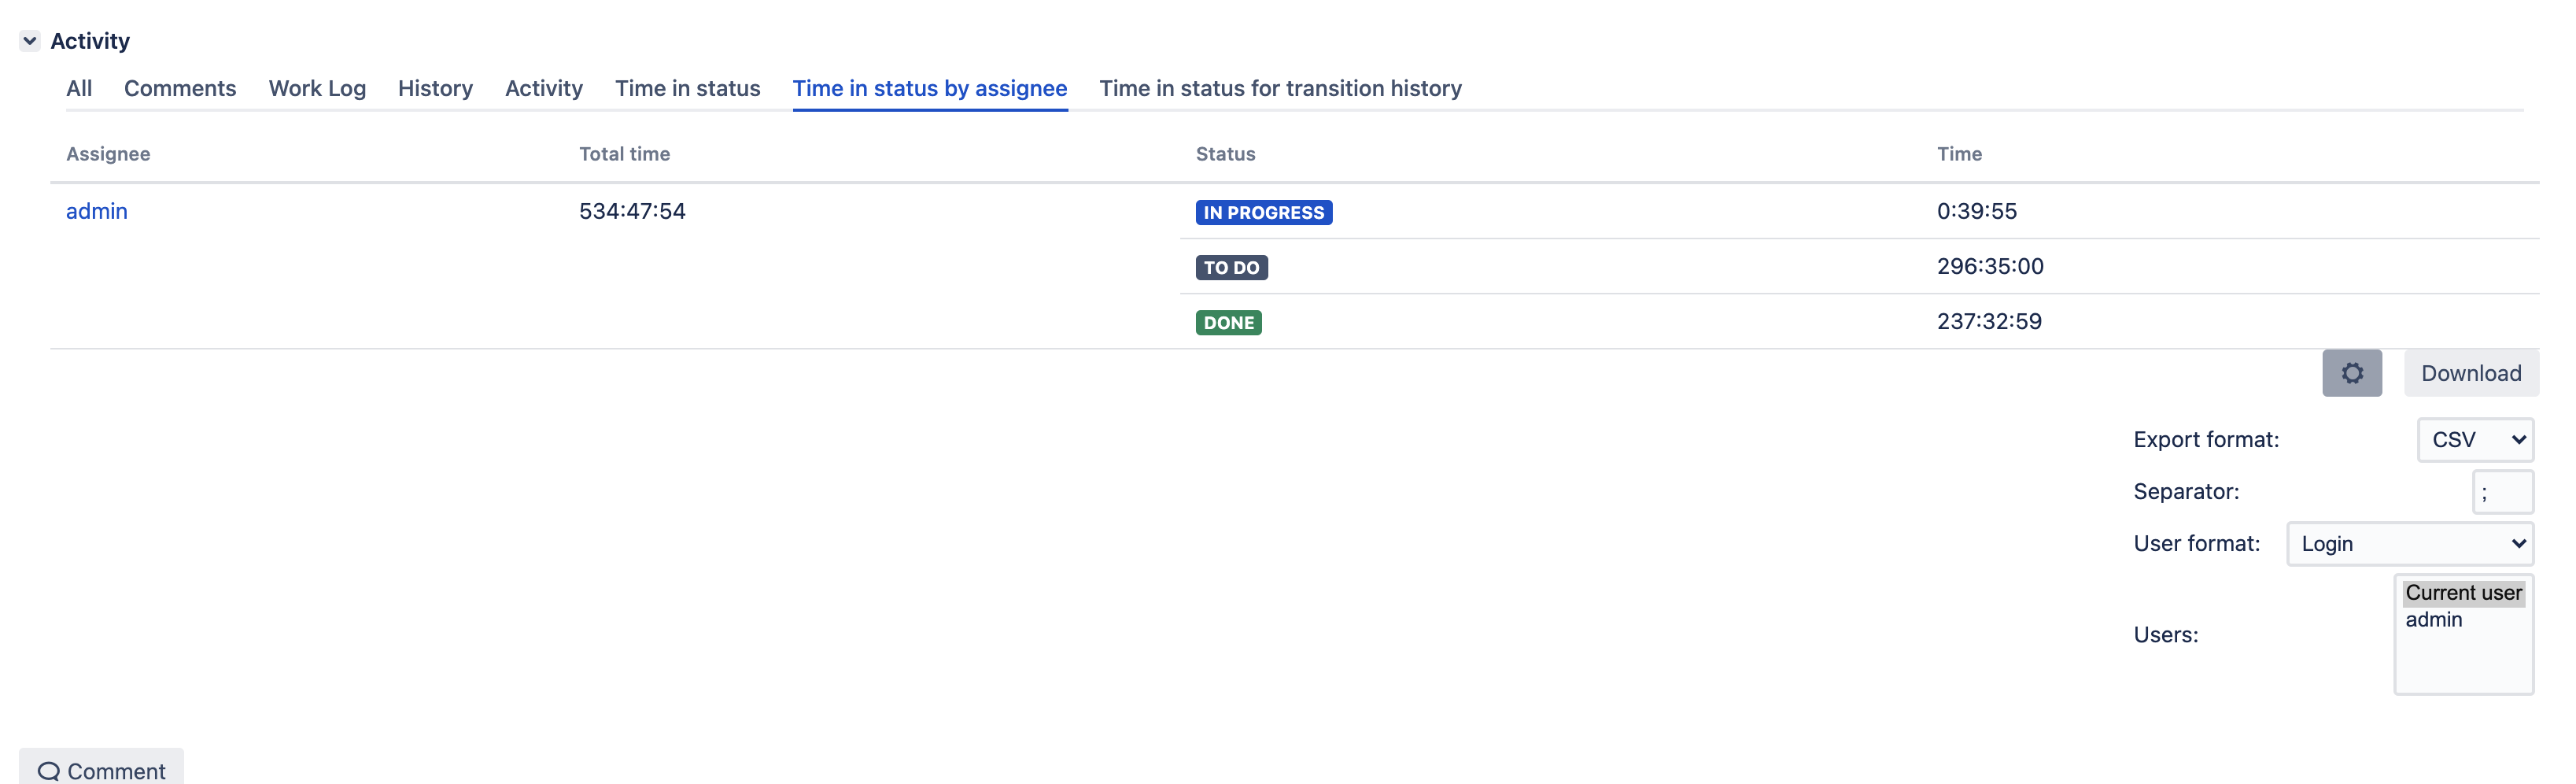Open the admin assignee profile link
Screen dimensions: 2576x784
pos(97,211)
